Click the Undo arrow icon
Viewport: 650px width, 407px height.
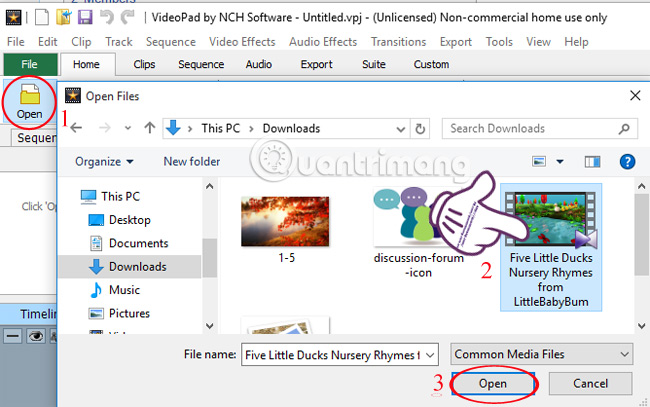click(107, 17)
